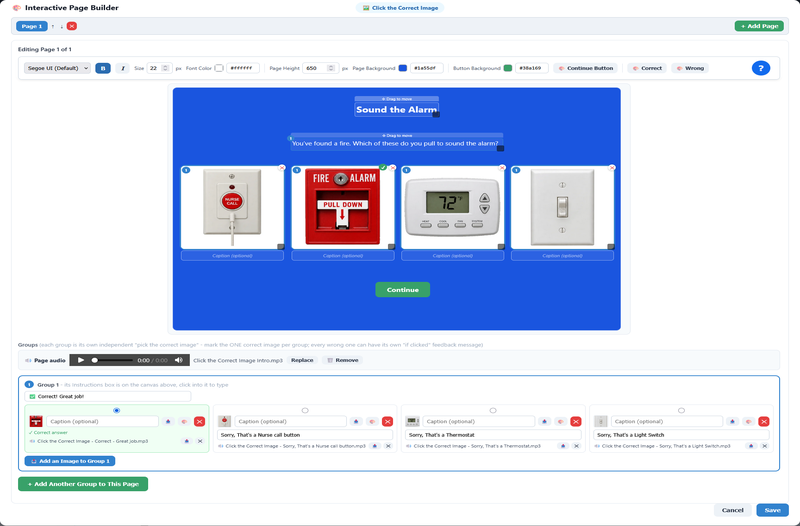Viewport: 800px width, 526px height.
Task: Remove the thermostat image from the canvas
Action: [502, 167]
